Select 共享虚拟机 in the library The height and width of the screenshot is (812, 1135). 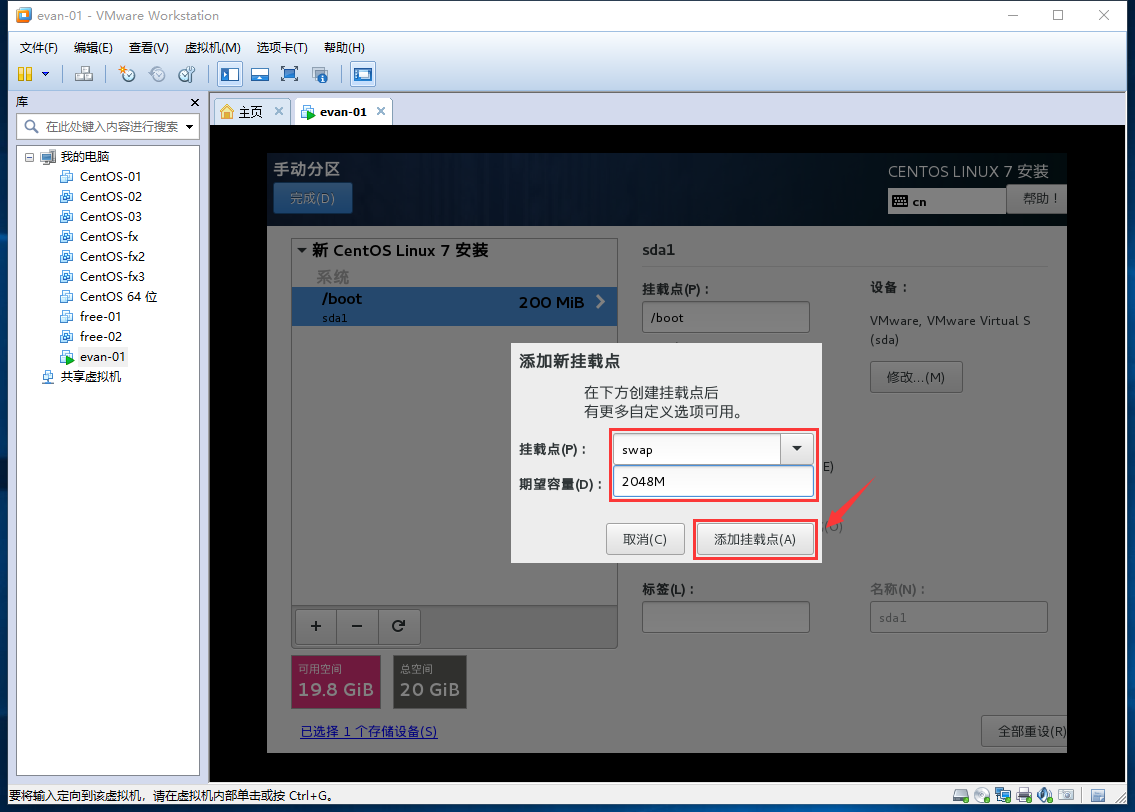coord(90,377)
